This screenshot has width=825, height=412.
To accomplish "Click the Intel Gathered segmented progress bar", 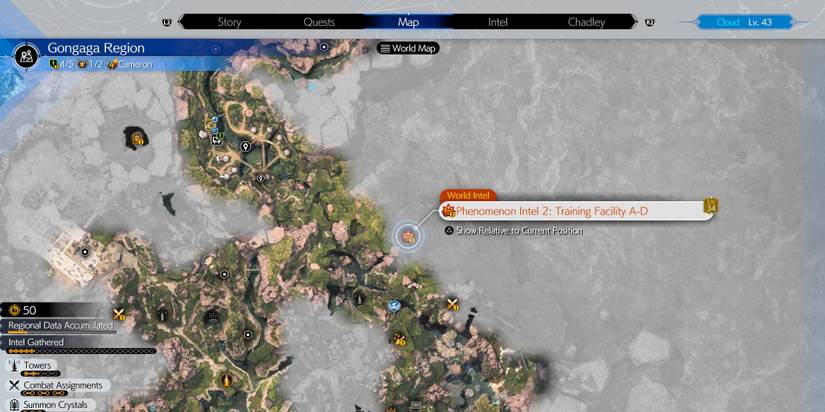I will 82,350.
